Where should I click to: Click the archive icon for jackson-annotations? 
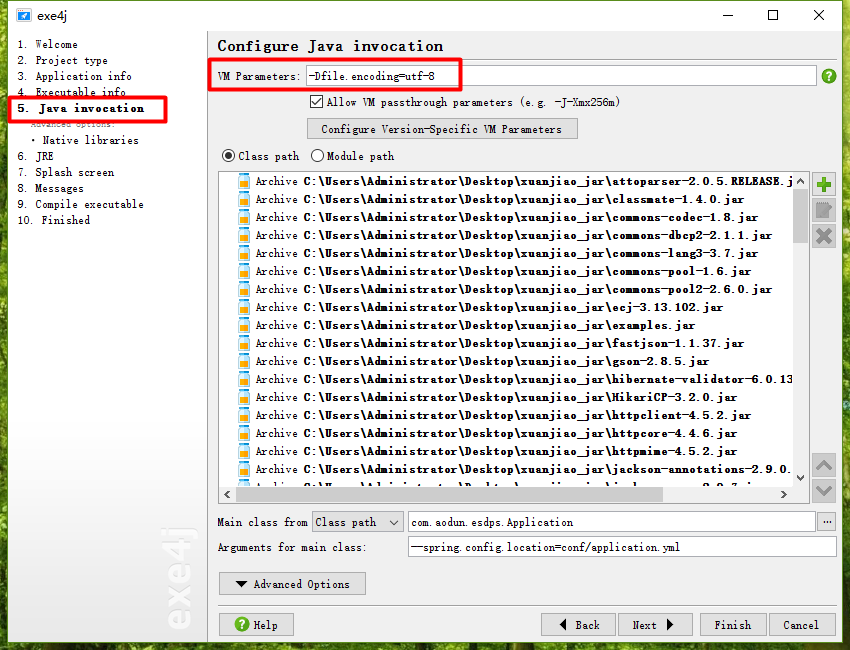click(244, 469)
